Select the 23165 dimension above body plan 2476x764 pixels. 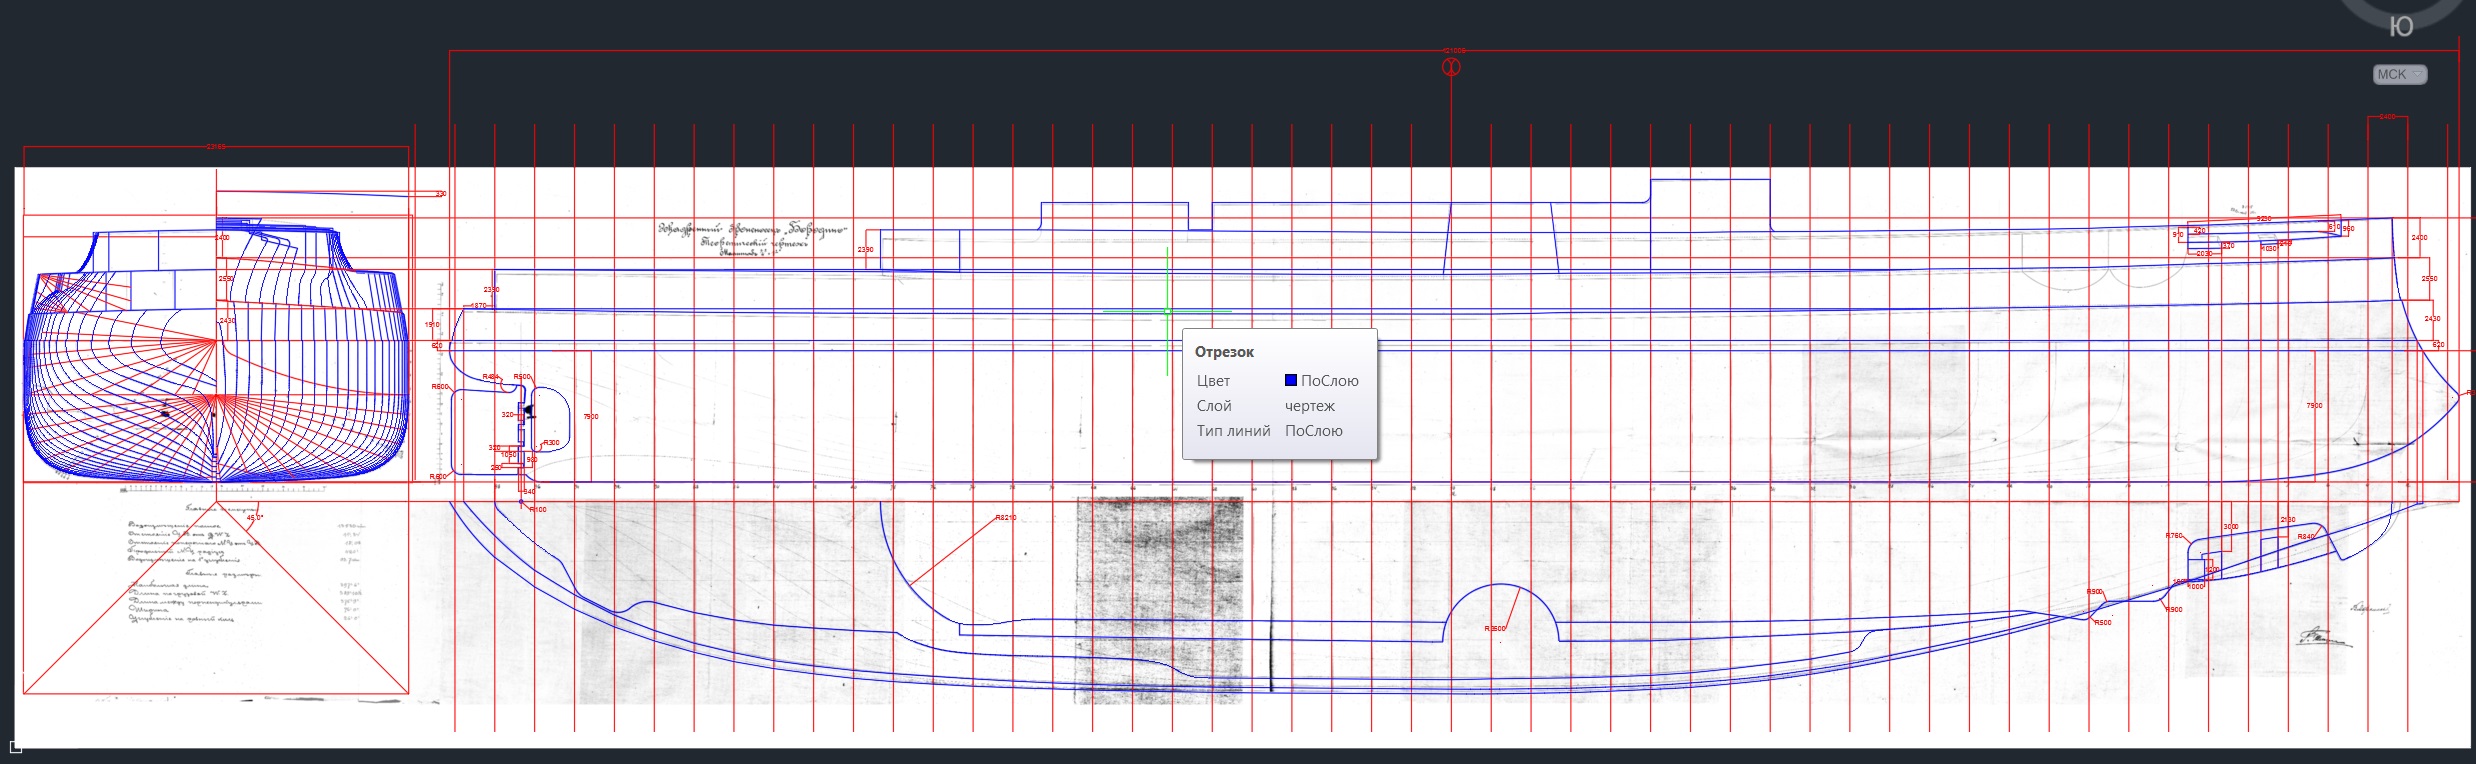pyautogui.click(x=216, y=147)
